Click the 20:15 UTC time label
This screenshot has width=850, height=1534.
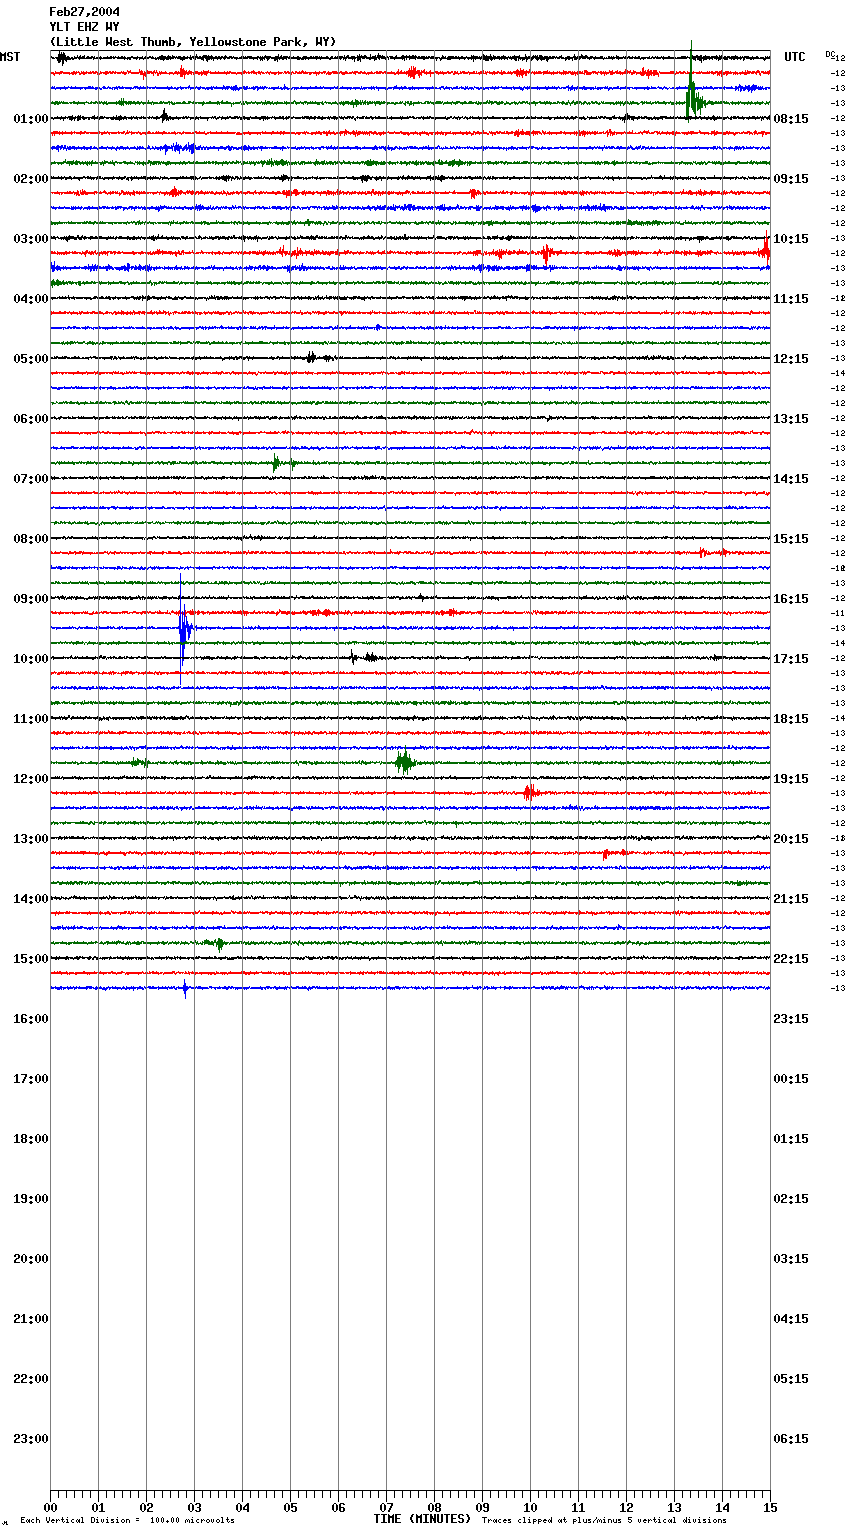791,839
